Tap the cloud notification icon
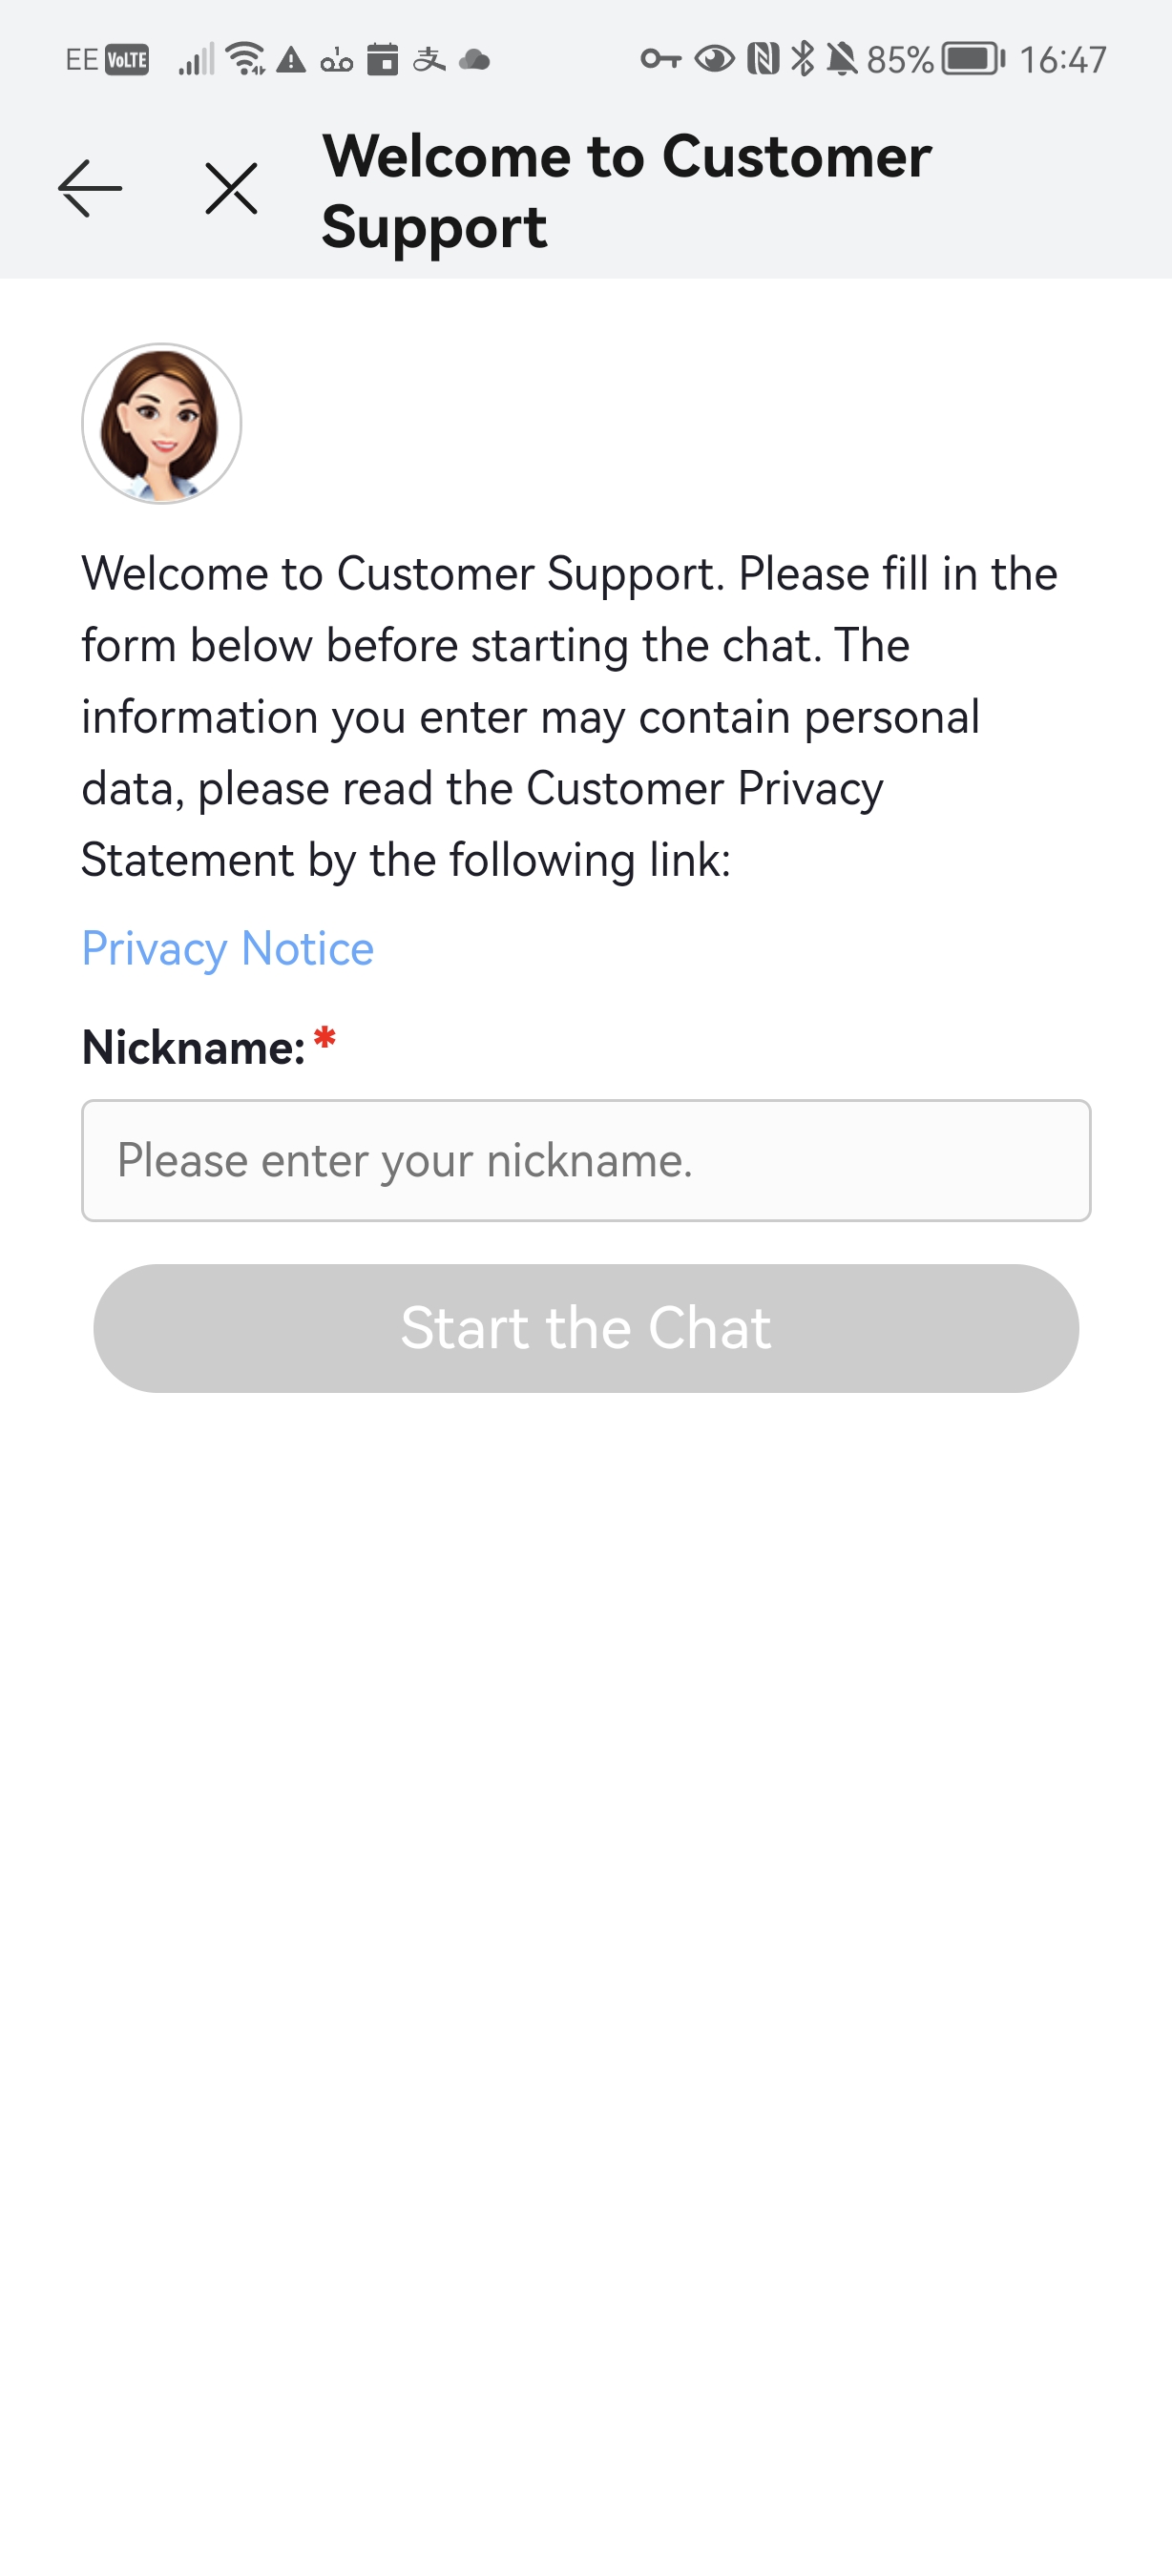This screenshot has width=1172, height=2576. (475, 61)
